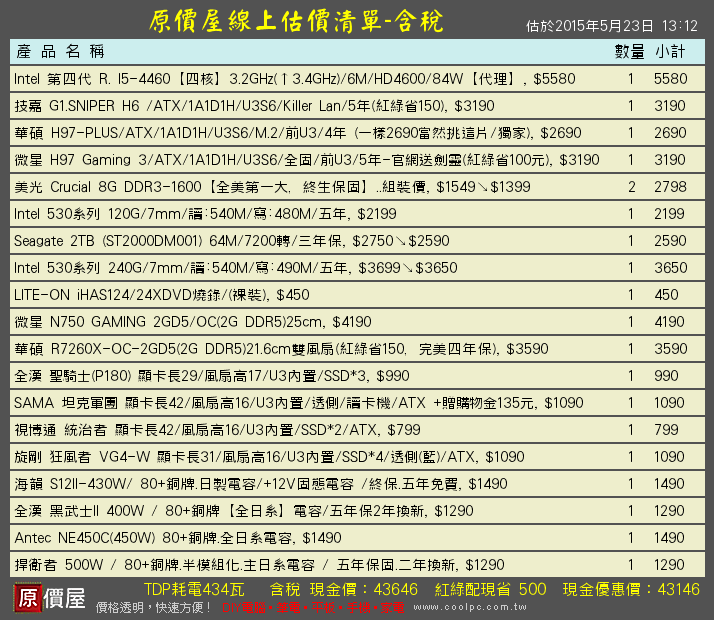The width and height of the screenshot is (714, 620).
Task: Click the 價格透明，快速方便 slogan
Action: (x=153, y=608)
